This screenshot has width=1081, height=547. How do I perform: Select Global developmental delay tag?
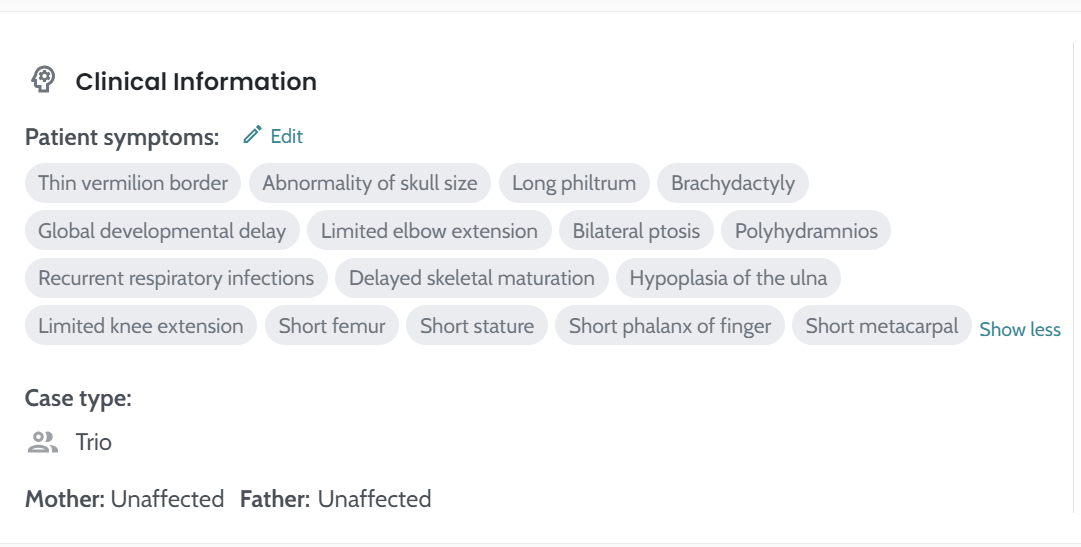[162, 231]
